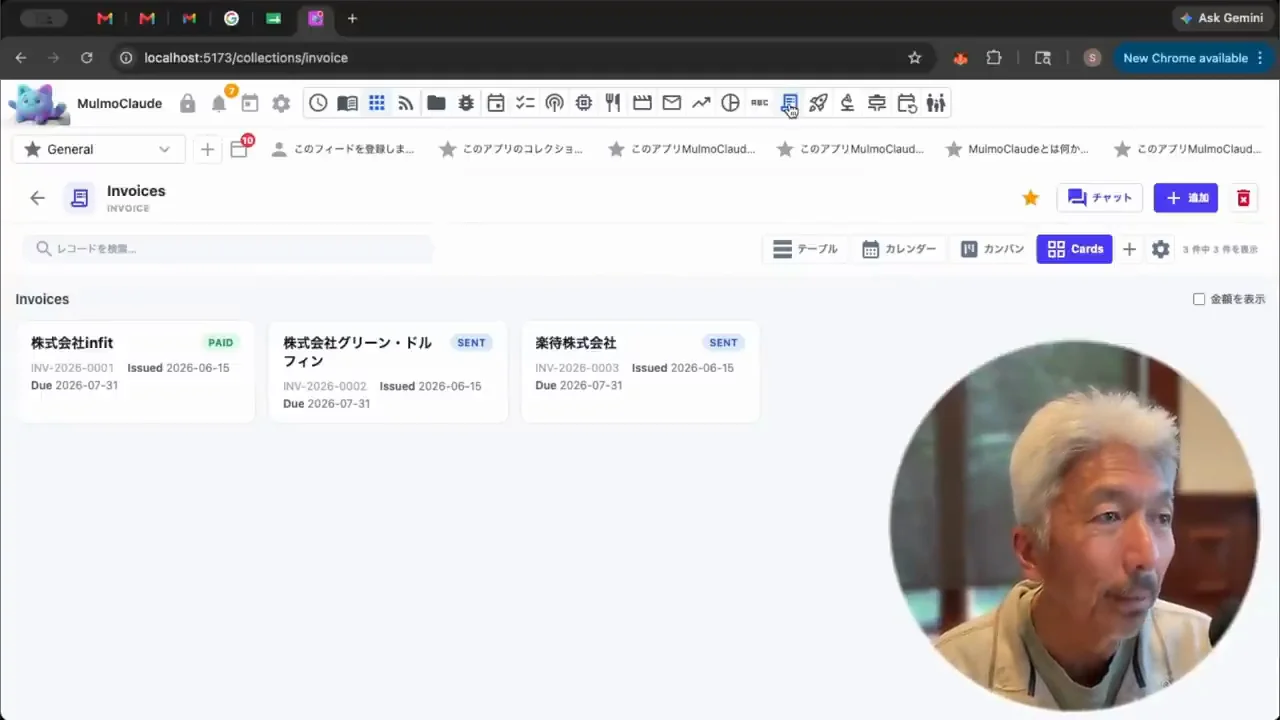The width and height of the screenshot is (1280, 720).
Task: Click the red trash delete button
Action: (x=1243, y=198)
